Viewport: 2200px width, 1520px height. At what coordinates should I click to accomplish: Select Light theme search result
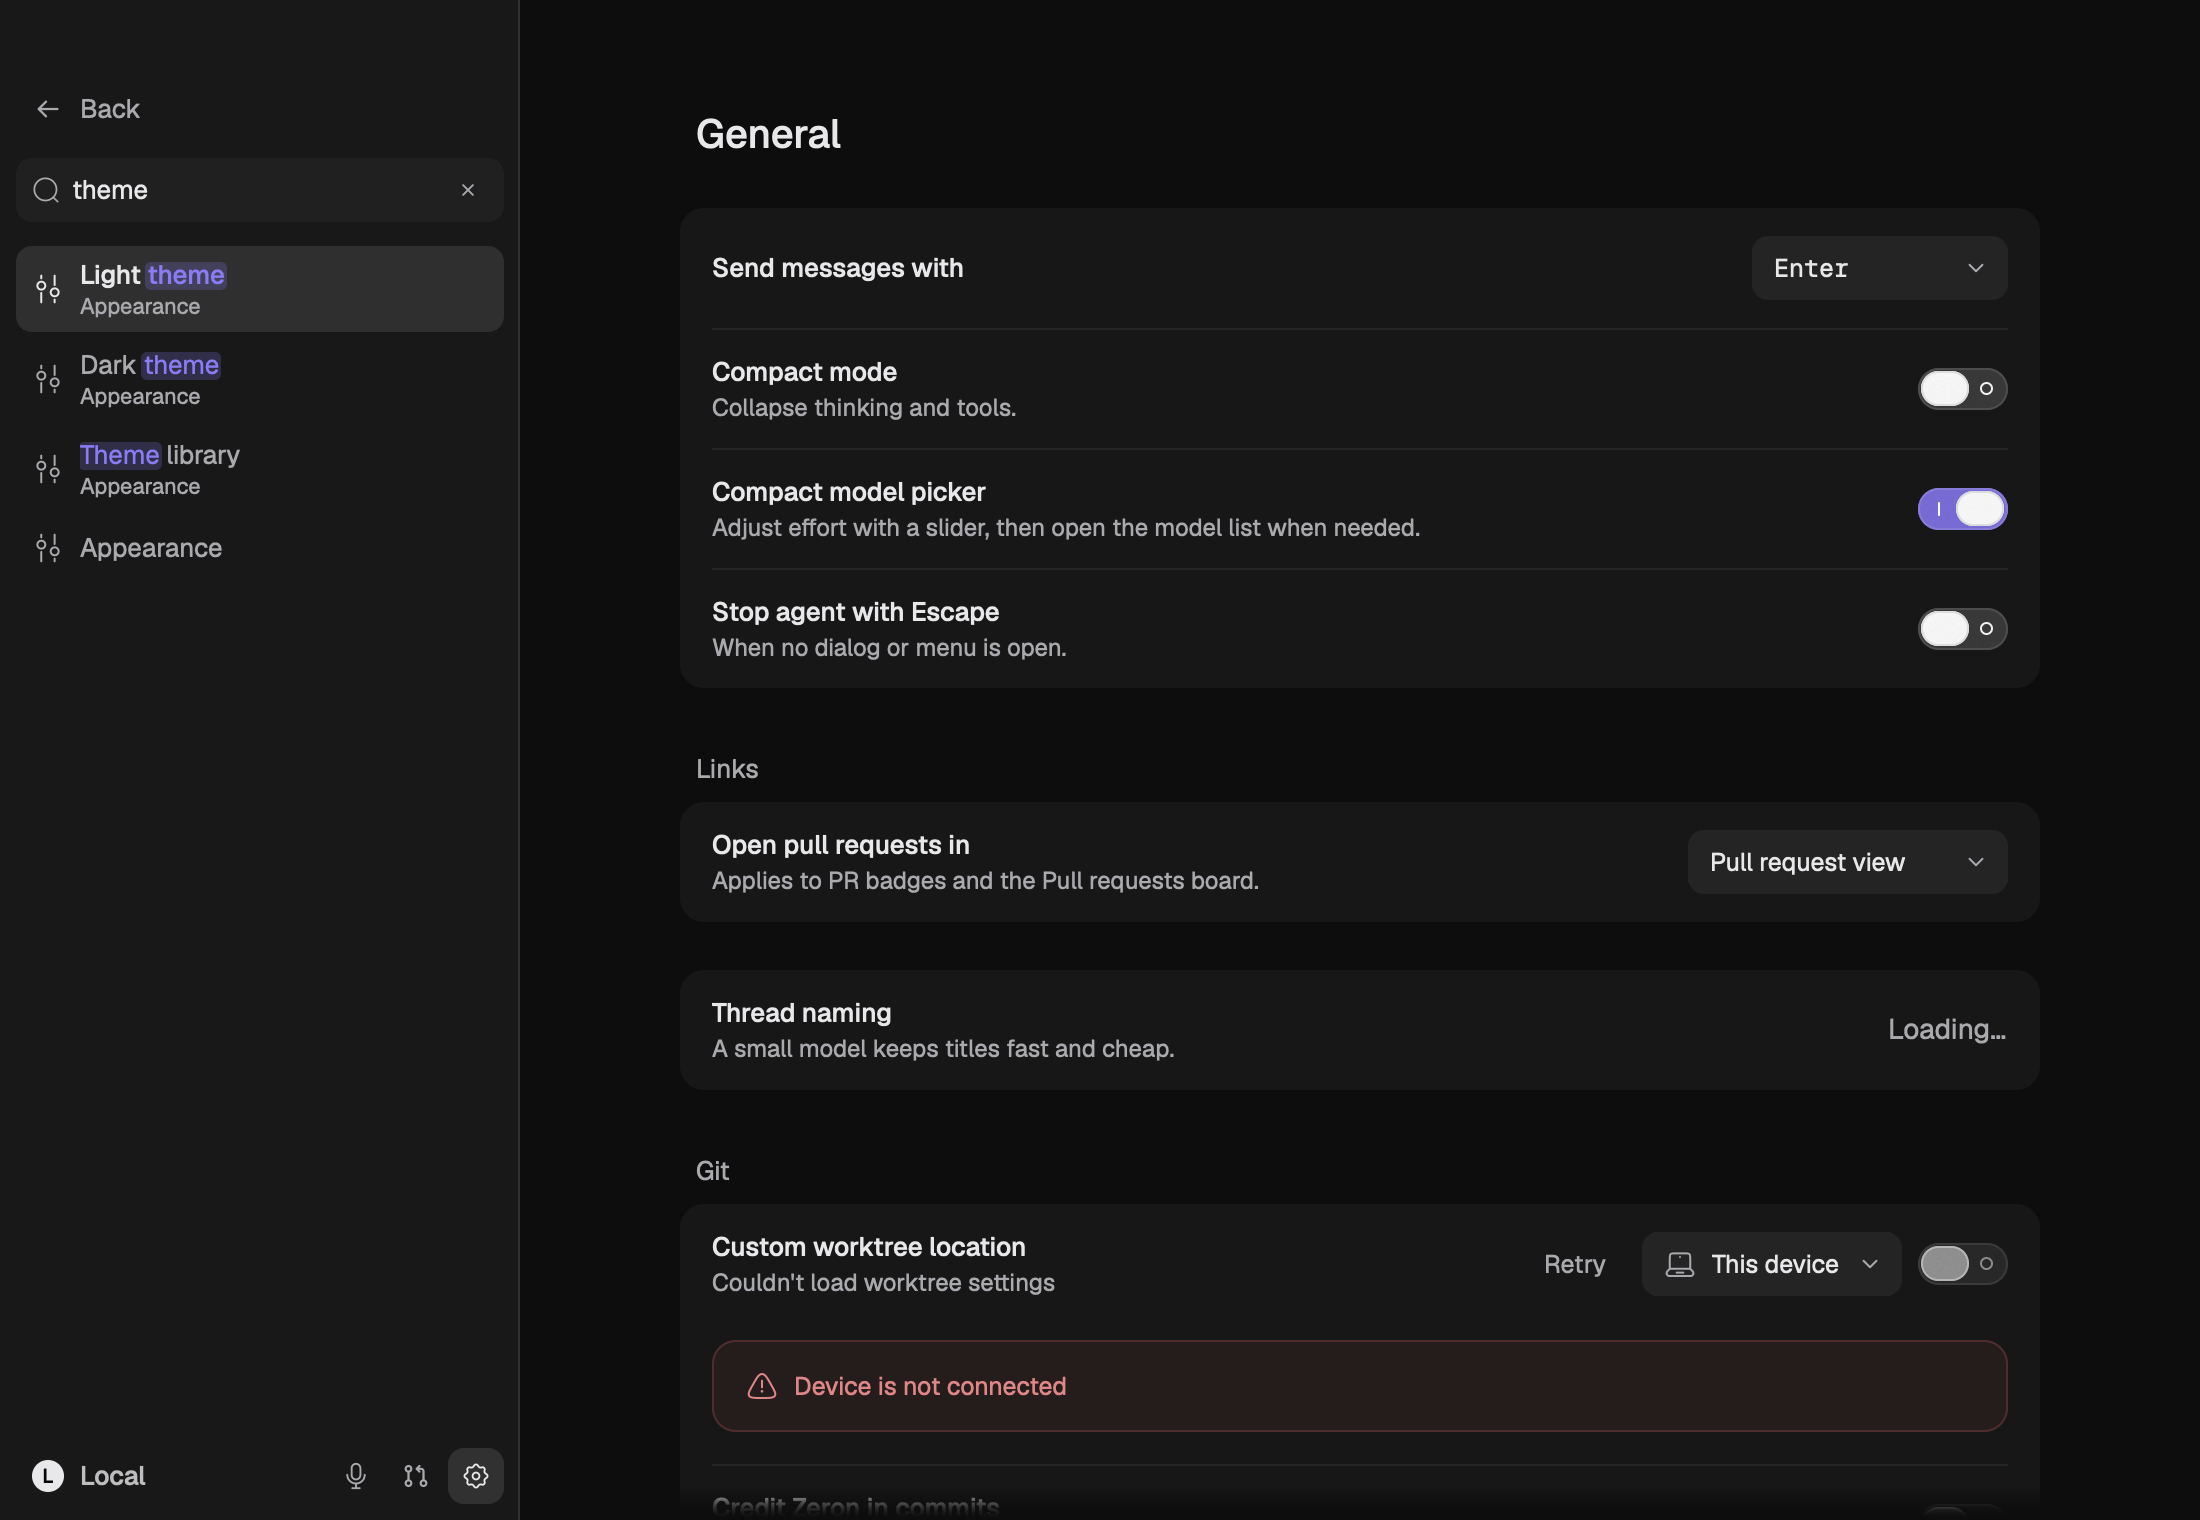click(260, 289)
